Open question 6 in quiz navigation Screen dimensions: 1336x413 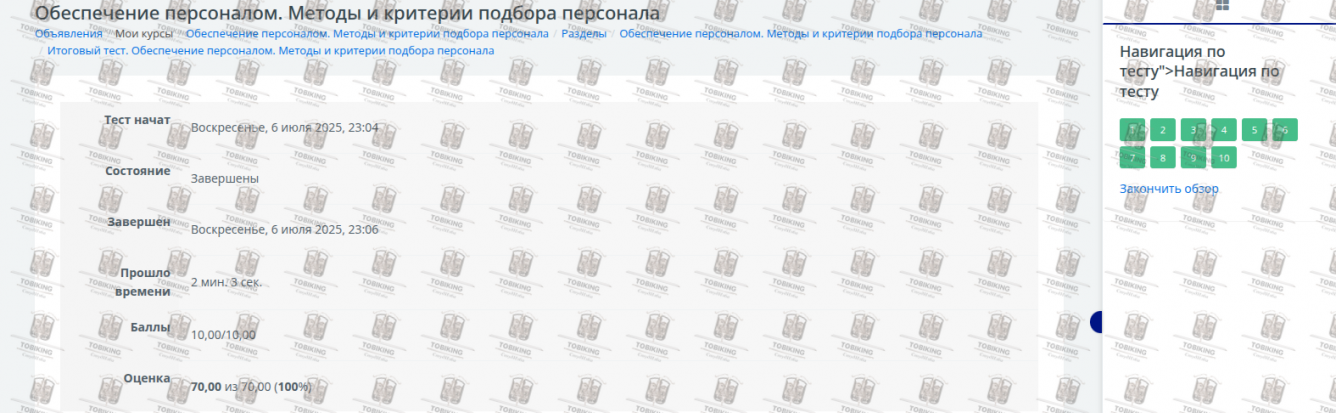pyautogui.click(x=1285, y=130)
